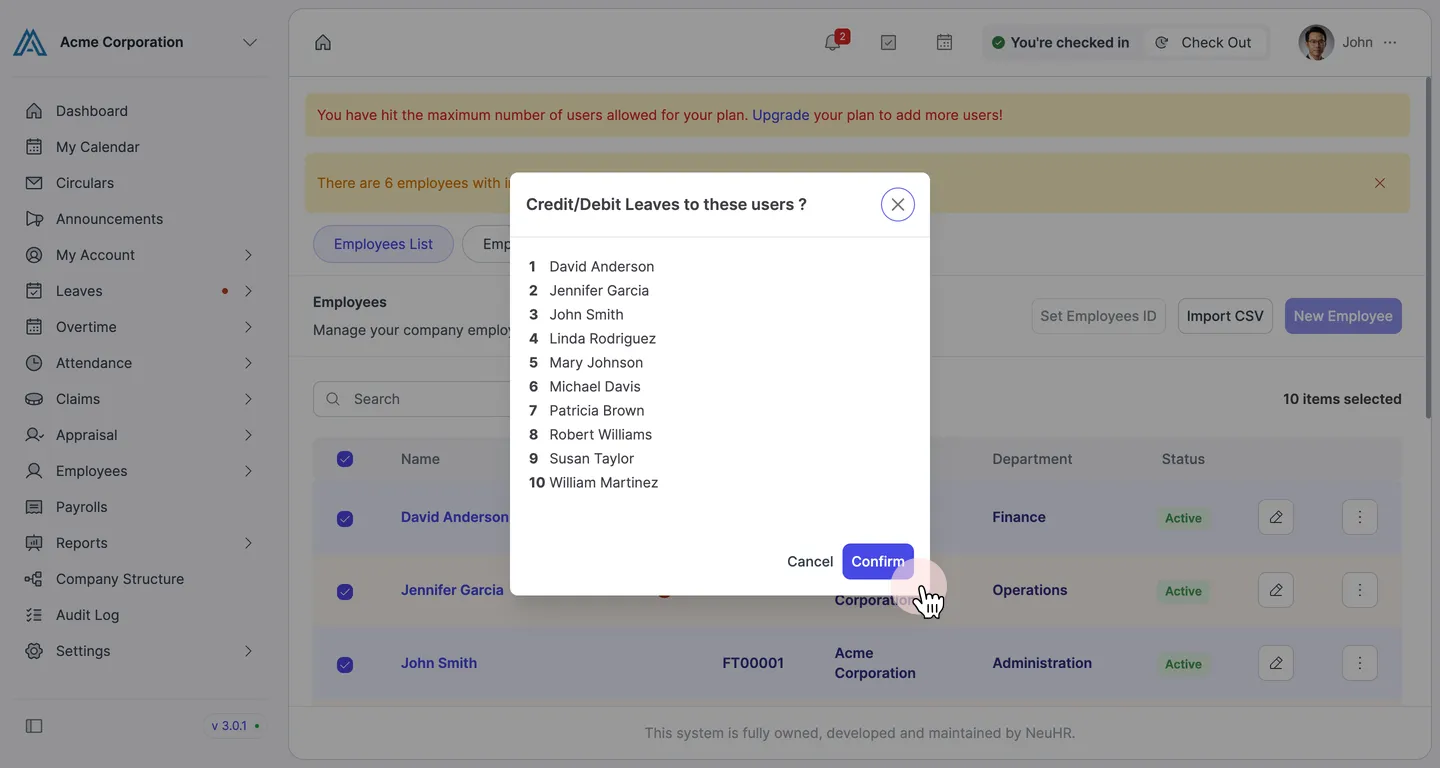Click the Dashboard house icon in sidebar

click(x=34, y=111)
